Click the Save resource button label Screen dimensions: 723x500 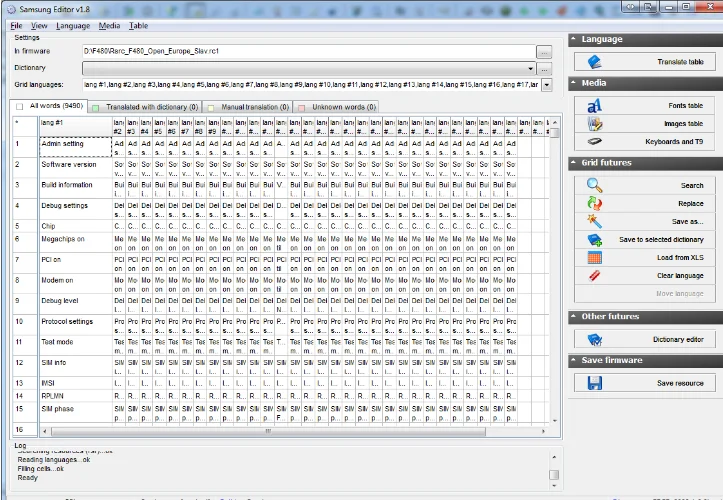(x=680, y=383)
